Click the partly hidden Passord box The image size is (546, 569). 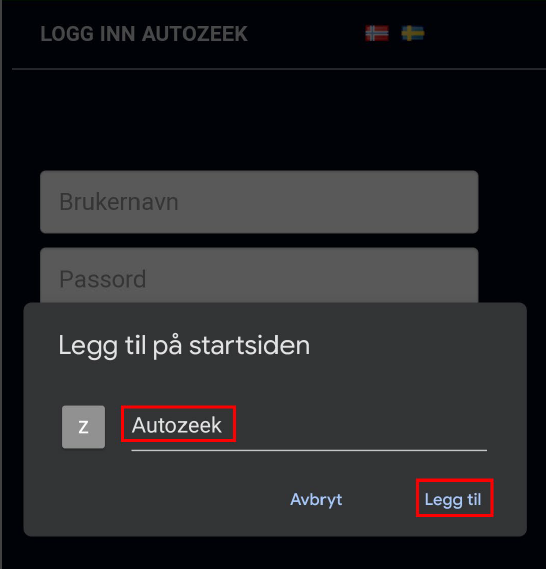point(259,275)
